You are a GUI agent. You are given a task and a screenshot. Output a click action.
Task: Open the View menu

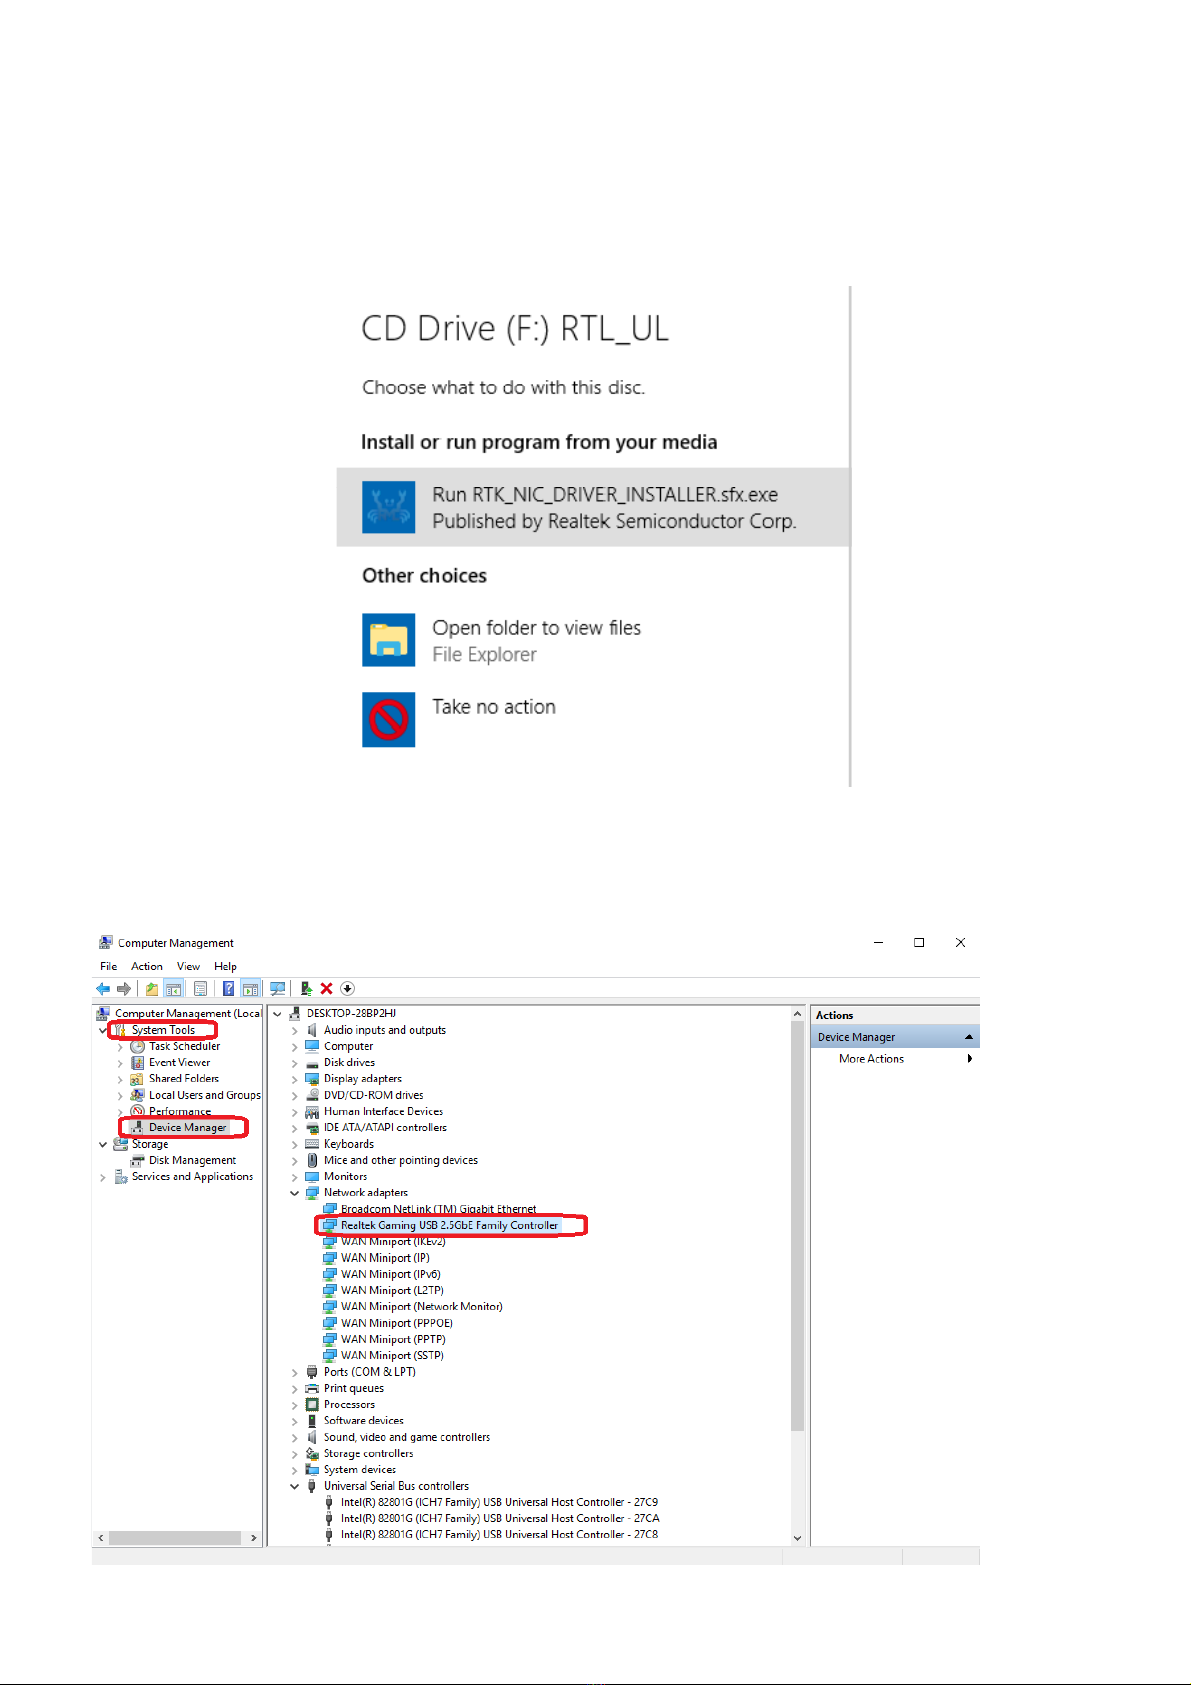[188, 966]
